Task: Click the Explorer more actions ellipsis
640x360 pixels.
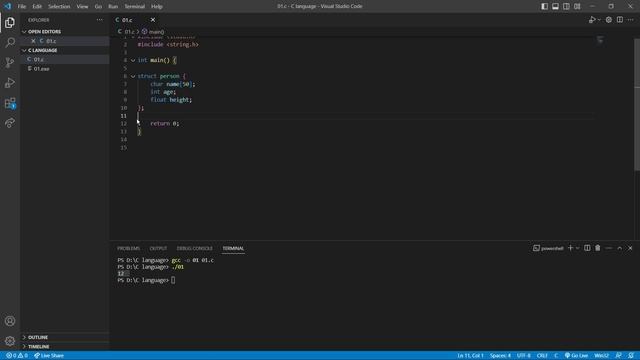Action: (x=100, y=20)
